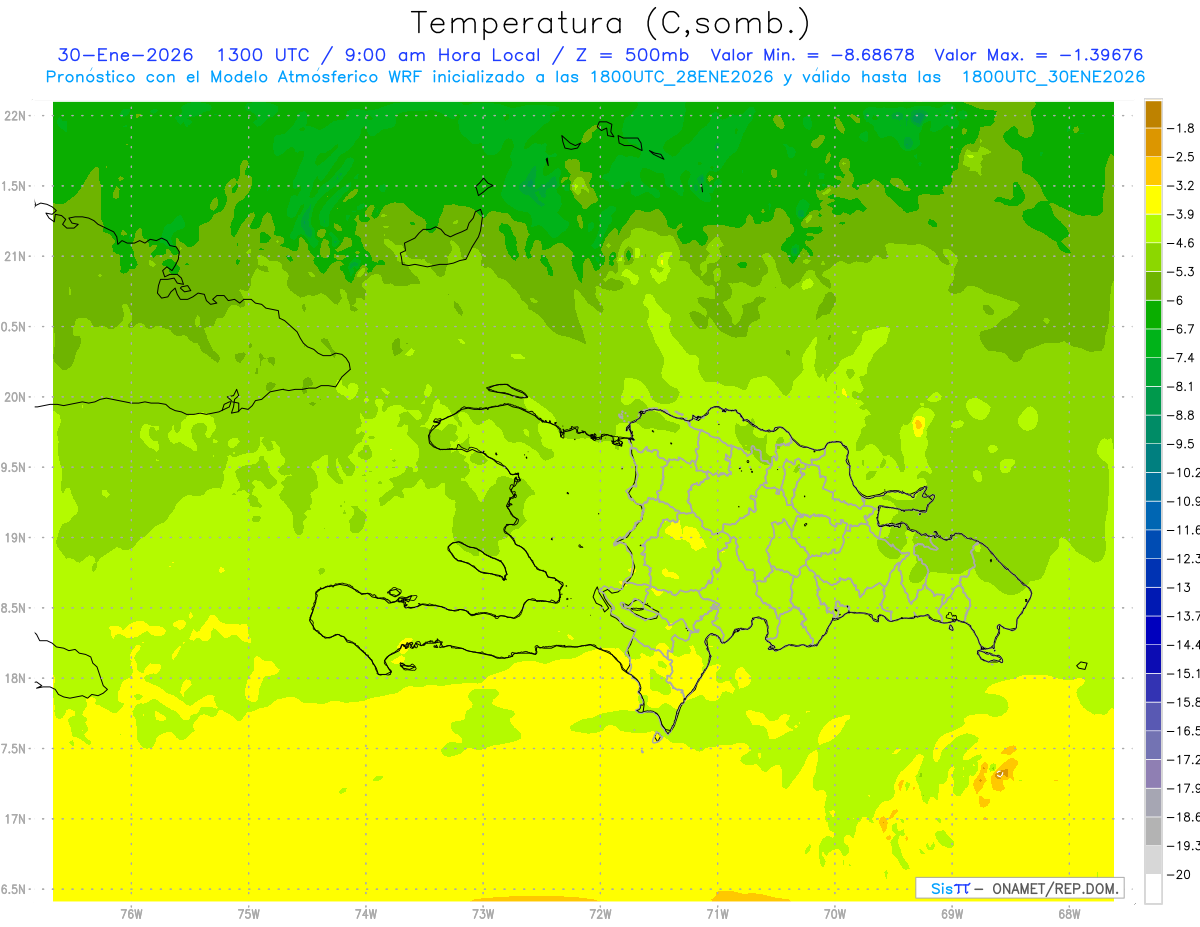Click the '-15.8' colorbar label
1200x927 pixels.
pos(1184,702)
